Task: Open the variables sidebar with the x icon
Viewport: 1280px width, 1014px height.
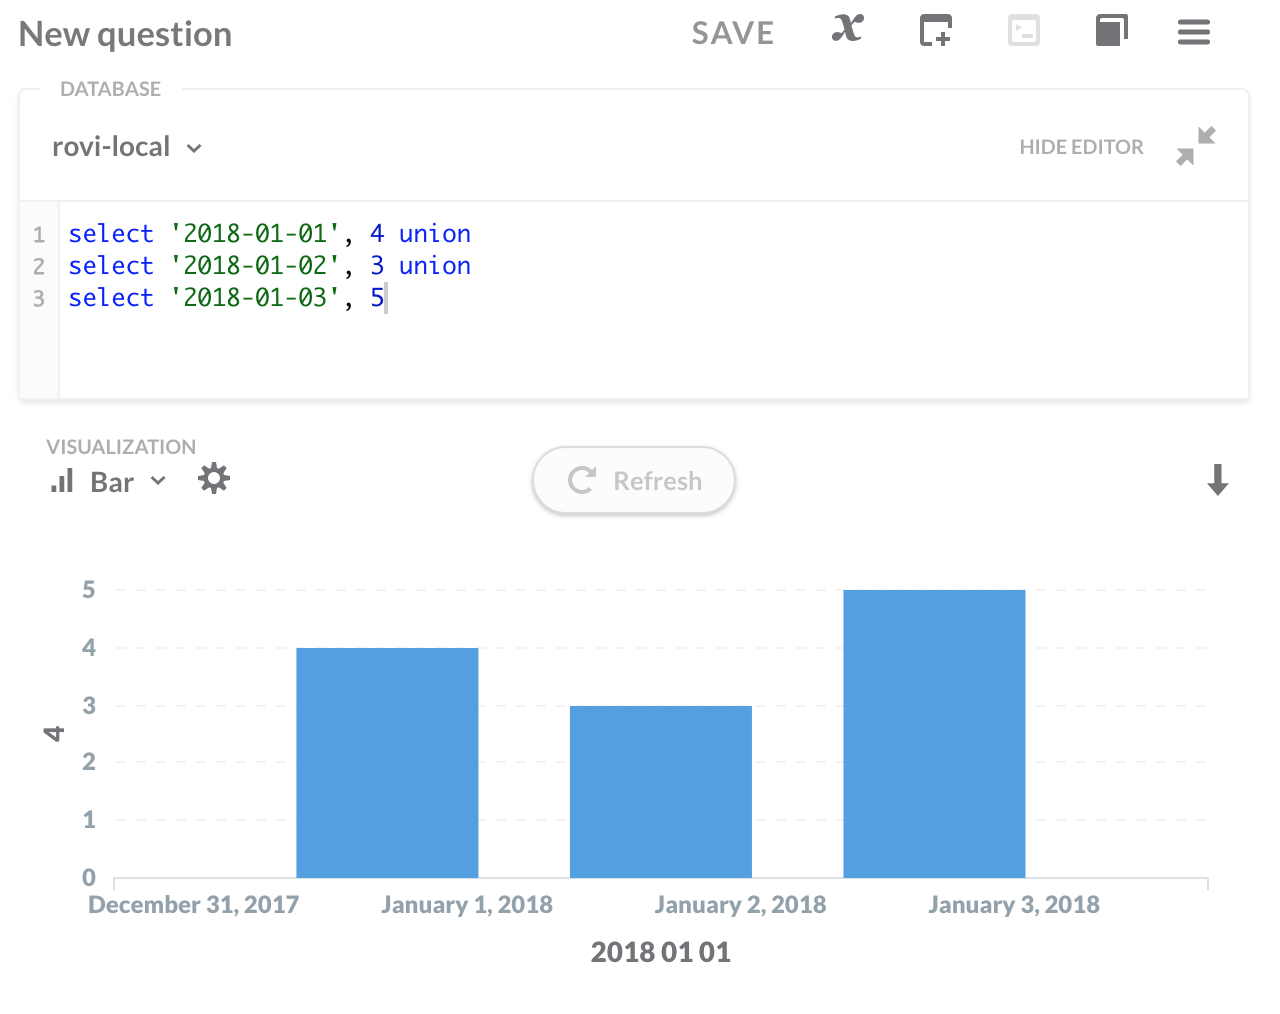Action: [x=847, y=31]
